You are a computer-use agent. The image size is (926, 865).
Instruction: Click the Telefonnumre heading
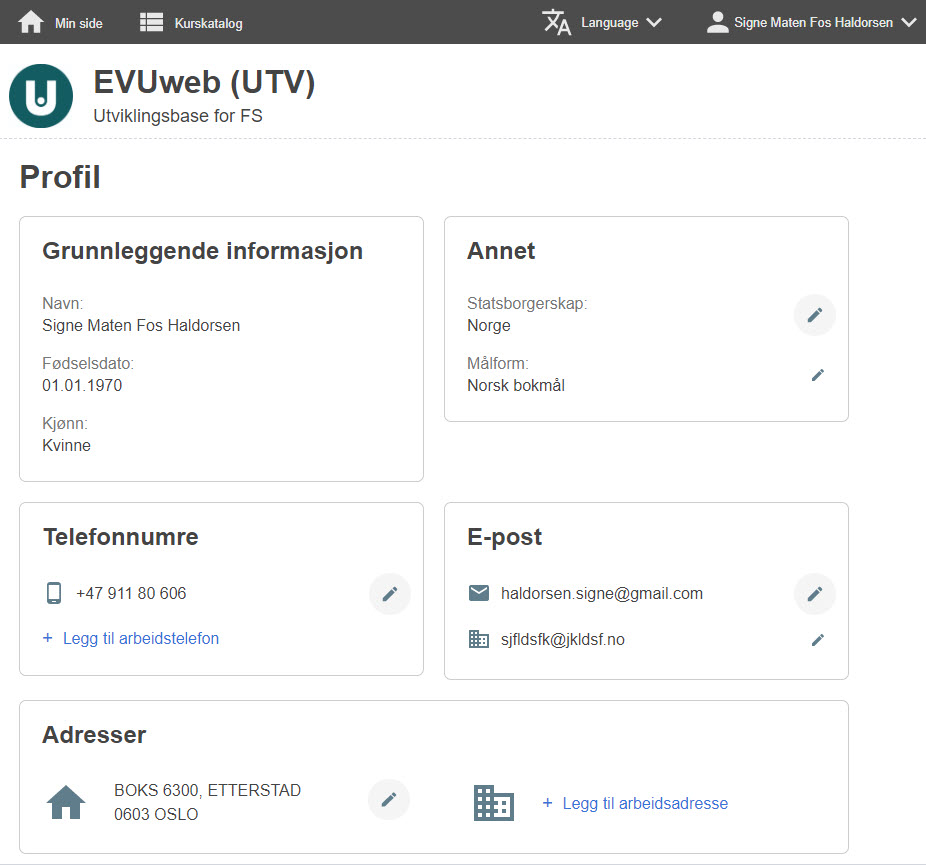pyautogui.click(x=120, y=537)
